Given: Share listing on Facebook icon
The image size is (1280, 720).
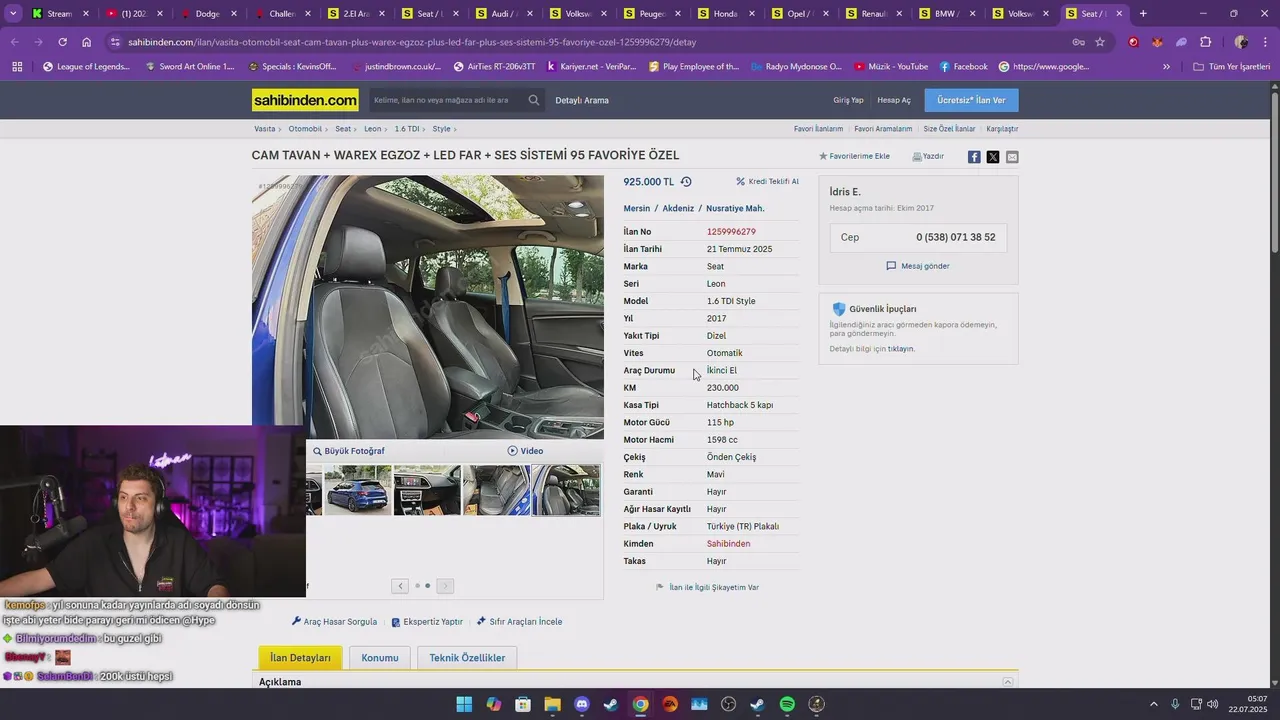Looking at the screenshot, I should click(974, 157).
